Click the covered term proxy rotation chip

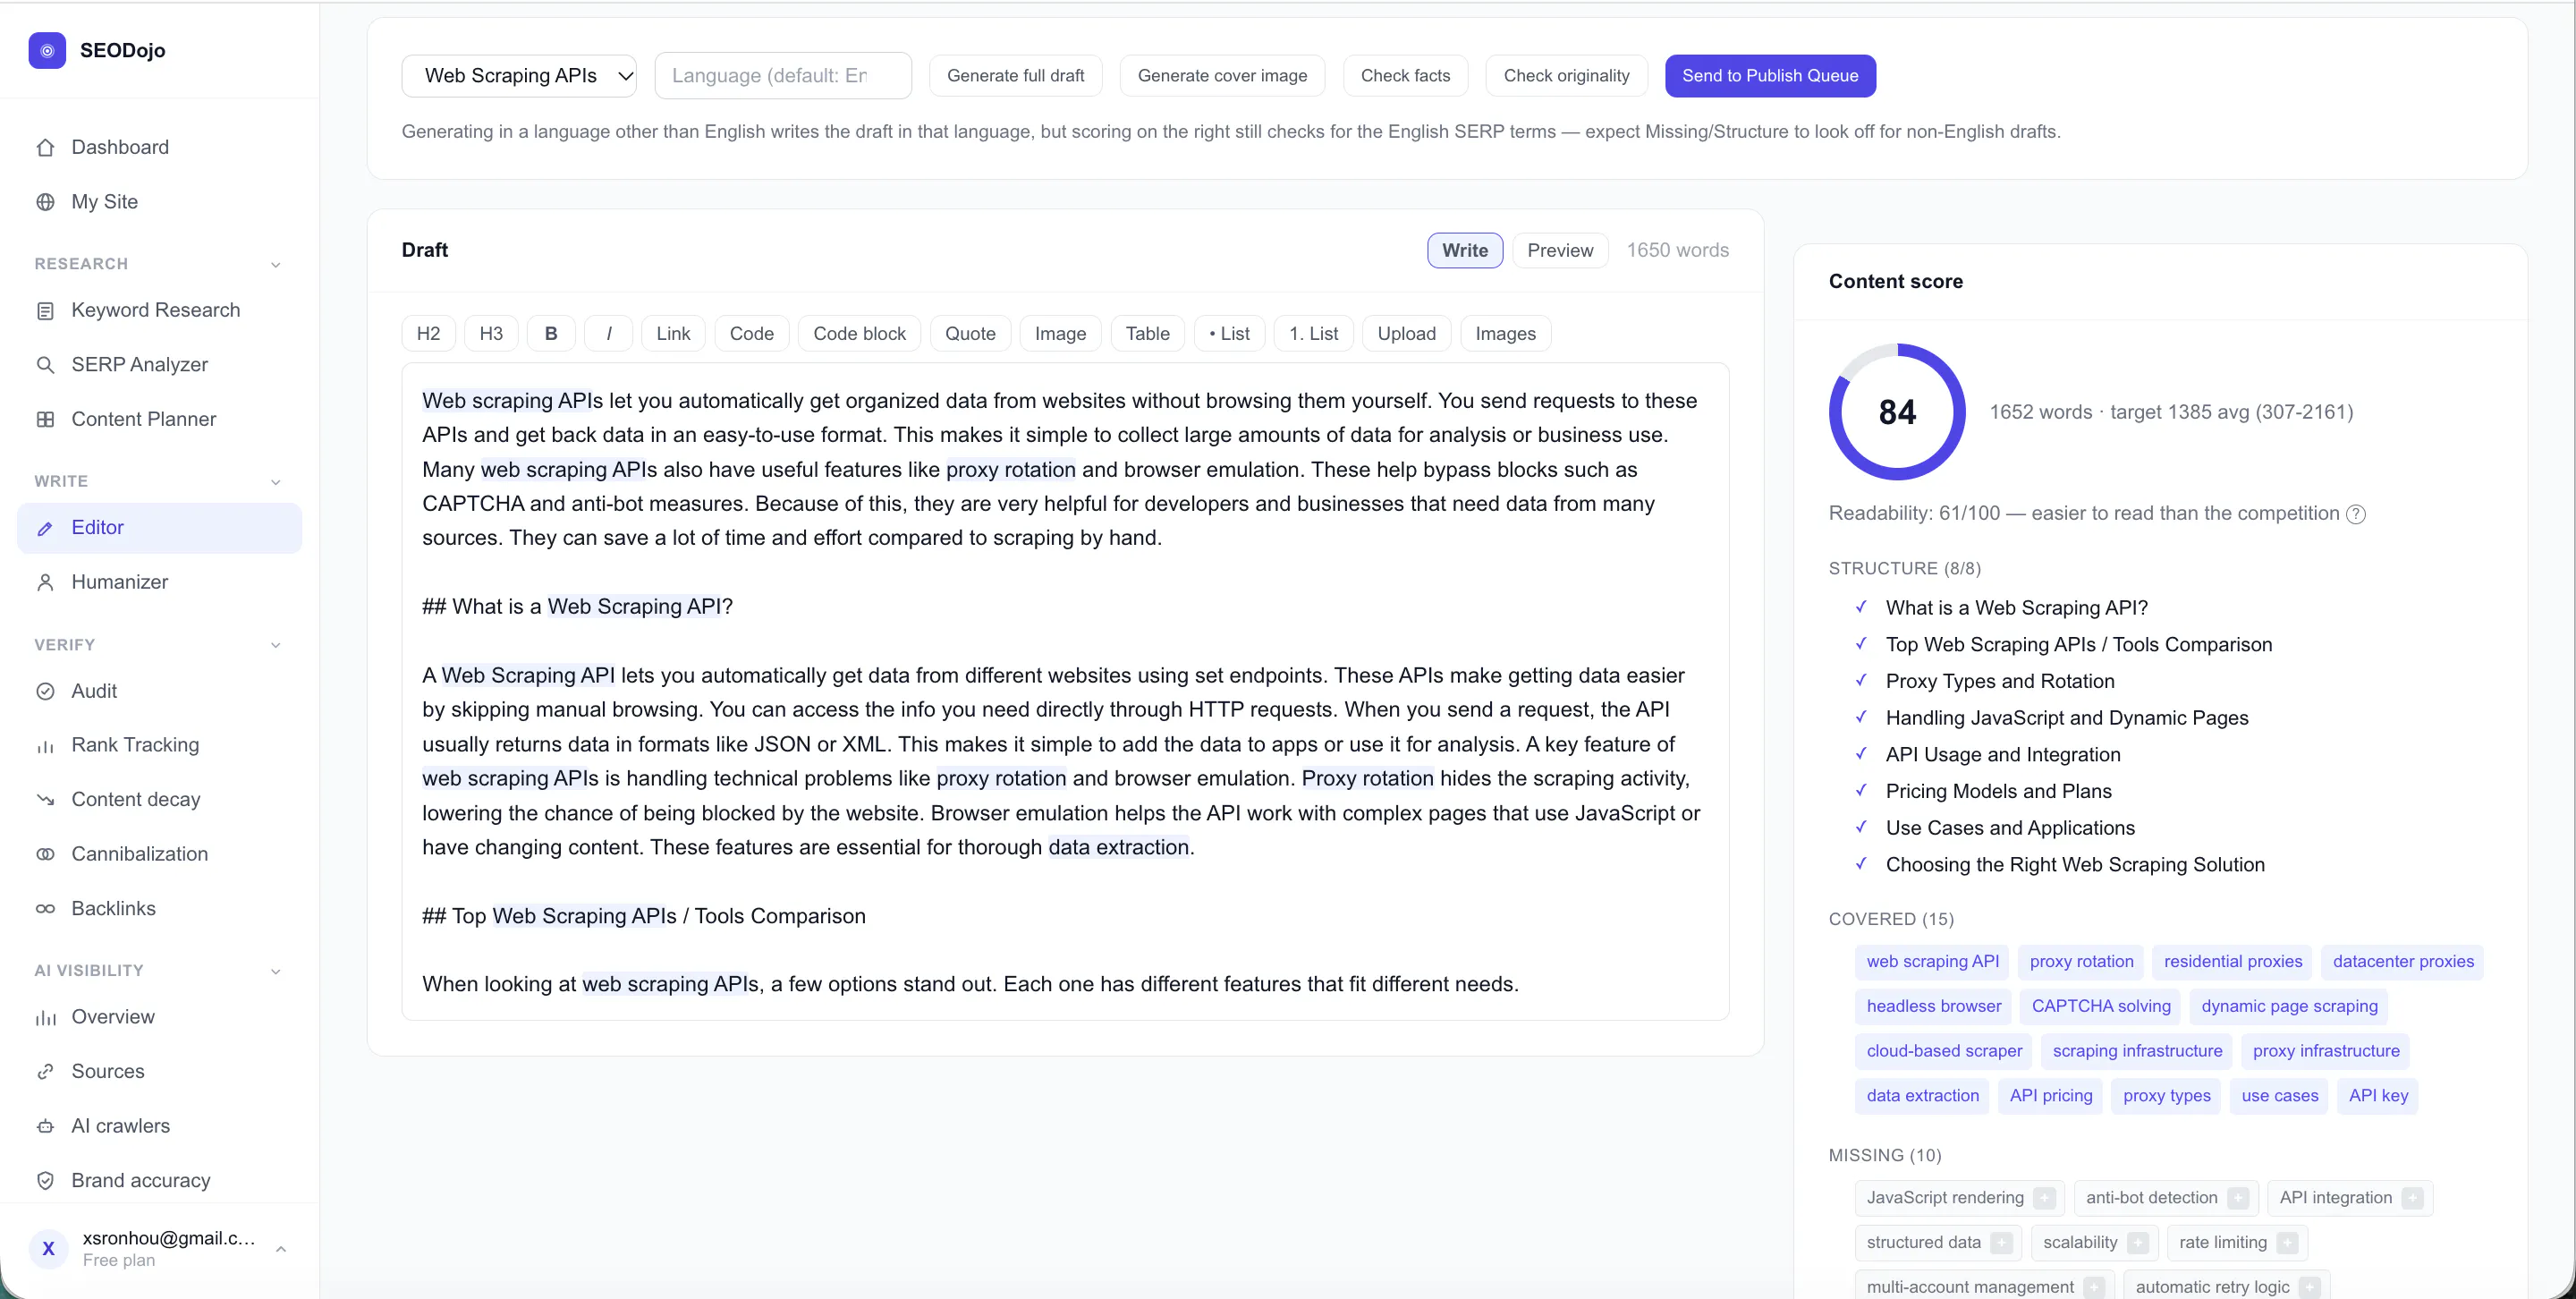pos(2080,962)
